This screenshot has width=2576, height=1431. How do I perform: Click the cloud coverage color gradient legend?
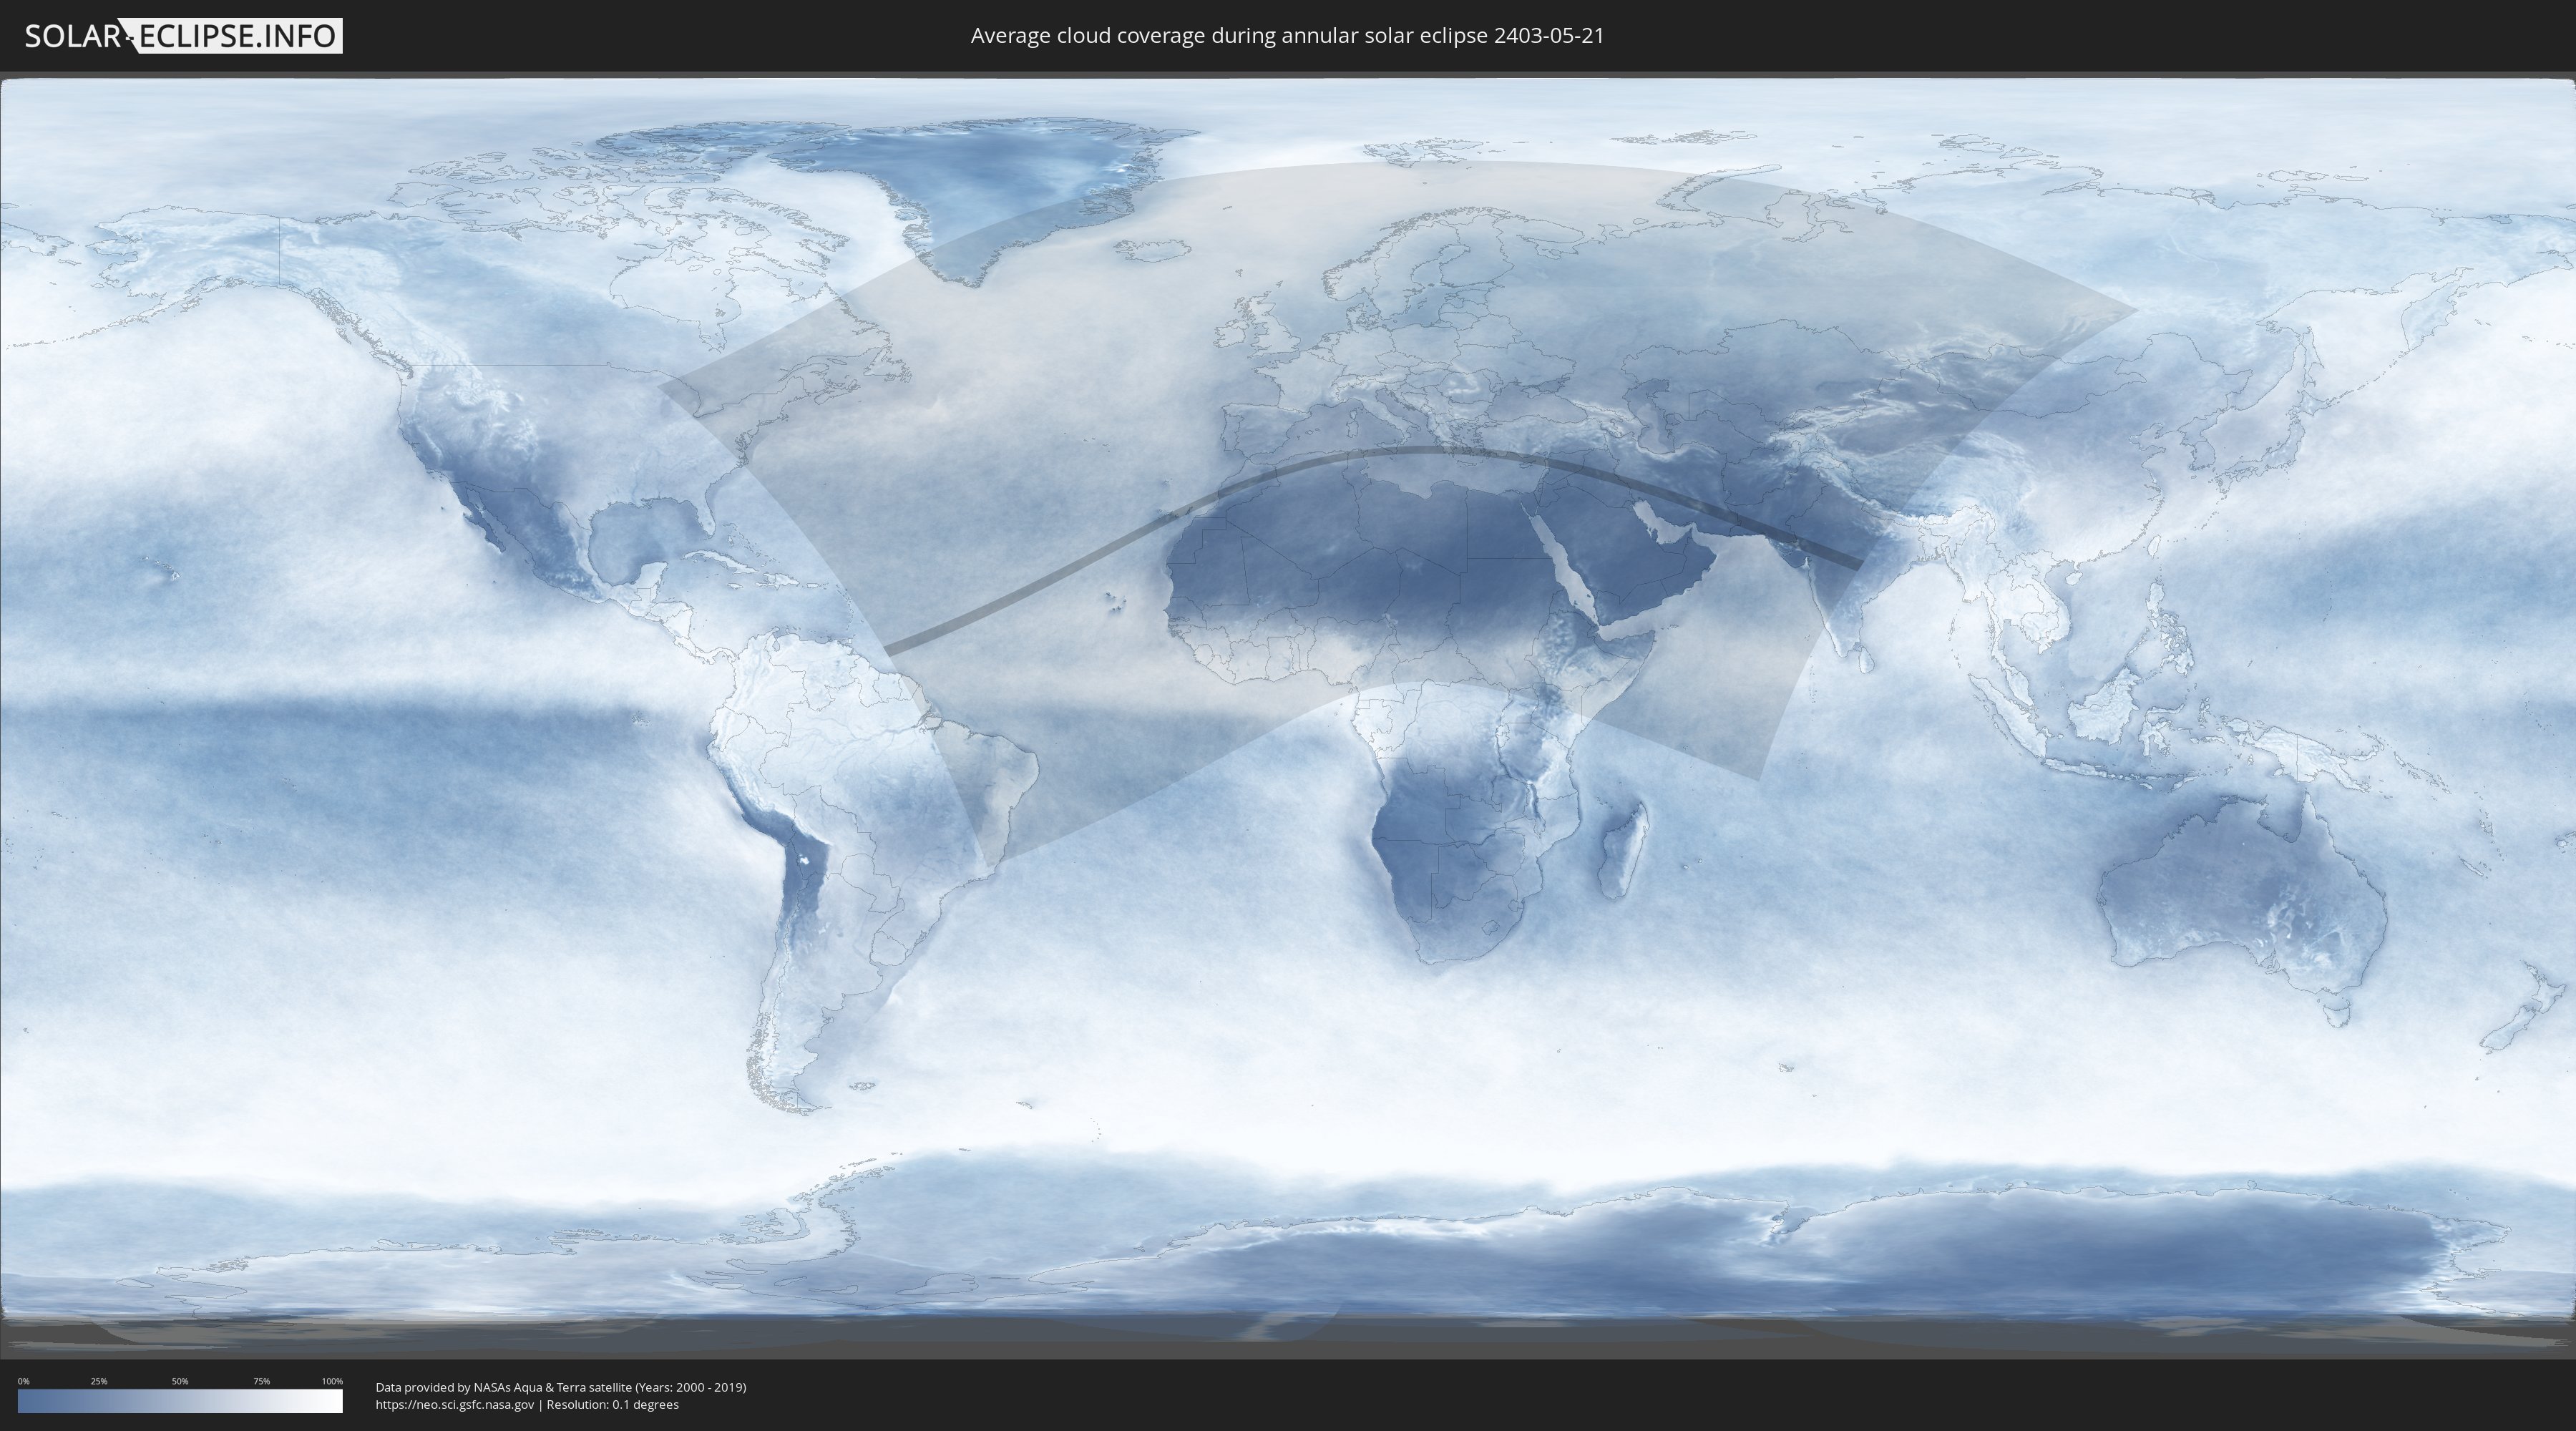click(180, 1401)
